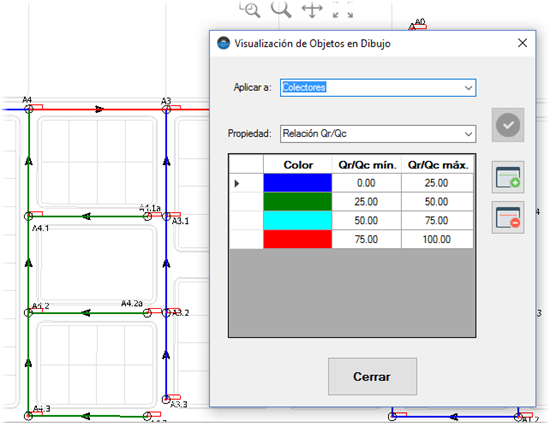Click the dialog's application icon
The width and height of the screenshot is (550, 427).
(223, 43)
